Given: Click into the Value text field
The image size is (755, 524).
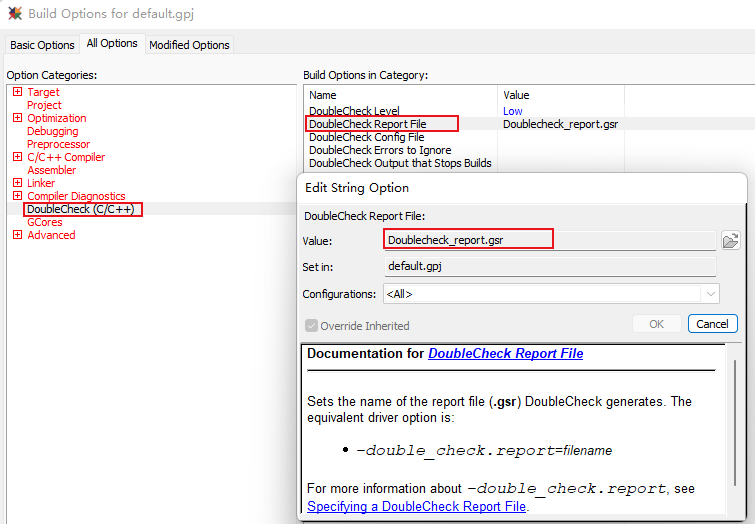Looking at the screenshot, I should coord(468,240).
